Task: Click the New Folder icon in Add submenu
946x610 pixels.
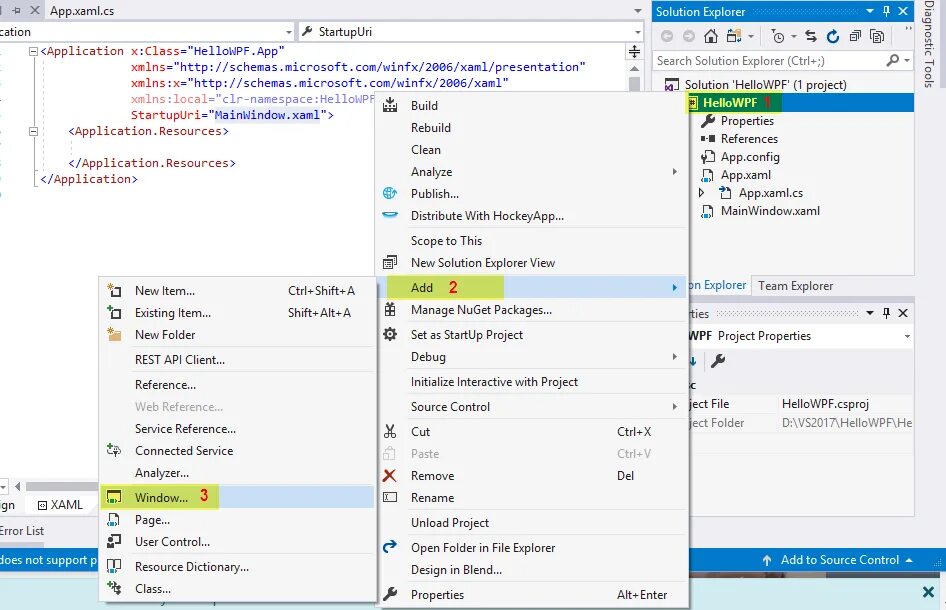Action: click(114, 334)
